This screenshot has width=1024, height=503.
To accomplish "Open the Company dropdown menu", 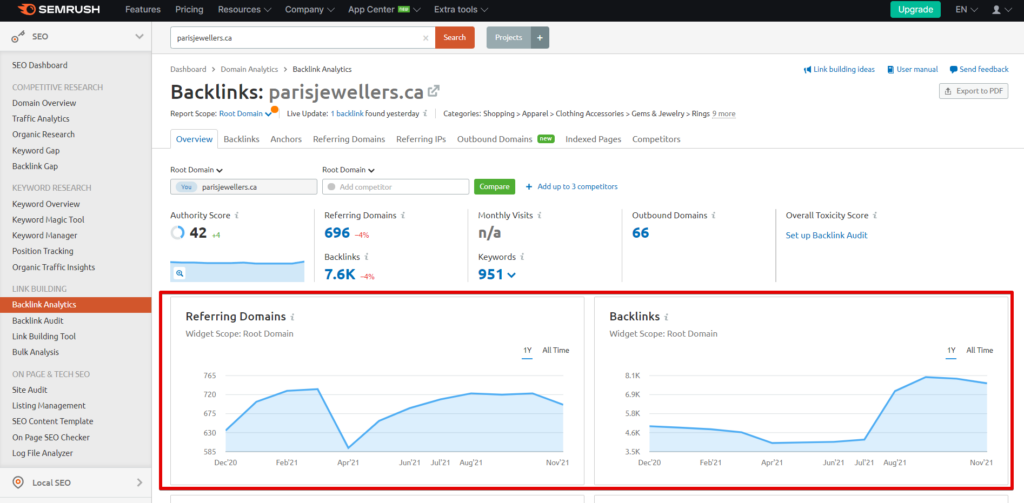I will [x=310, y=10].
